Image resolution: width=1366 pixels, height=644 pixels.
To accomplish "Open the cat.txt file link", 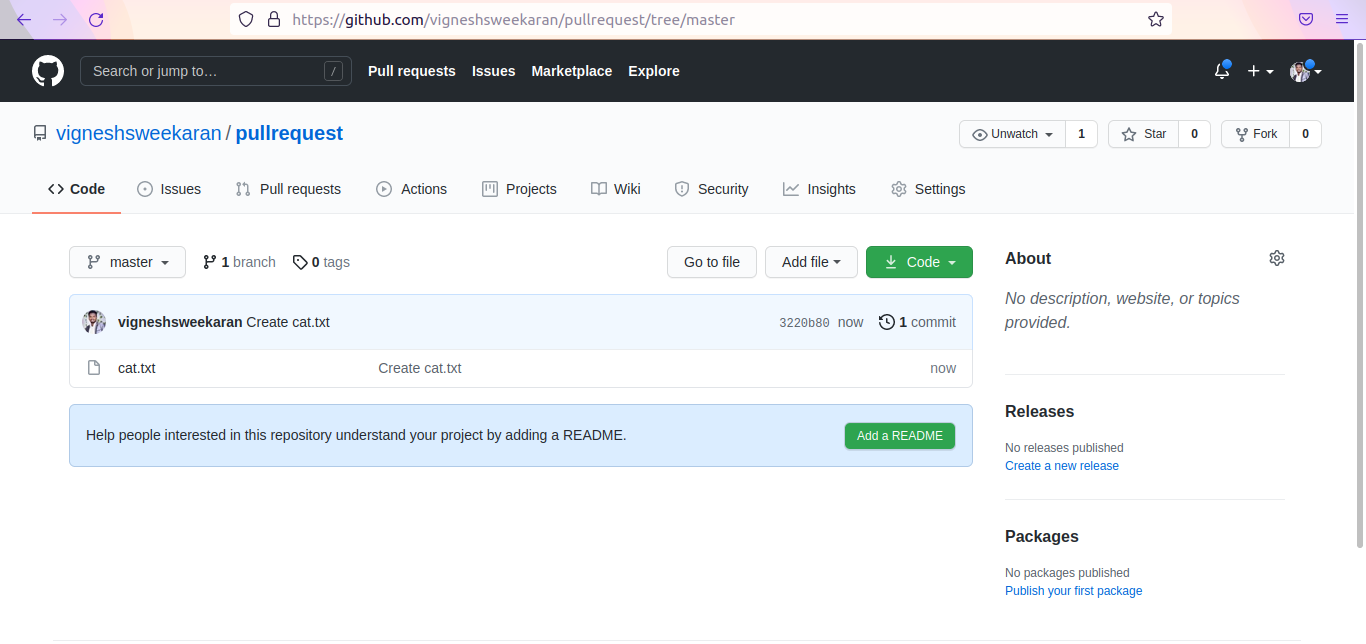I will 137,368.
